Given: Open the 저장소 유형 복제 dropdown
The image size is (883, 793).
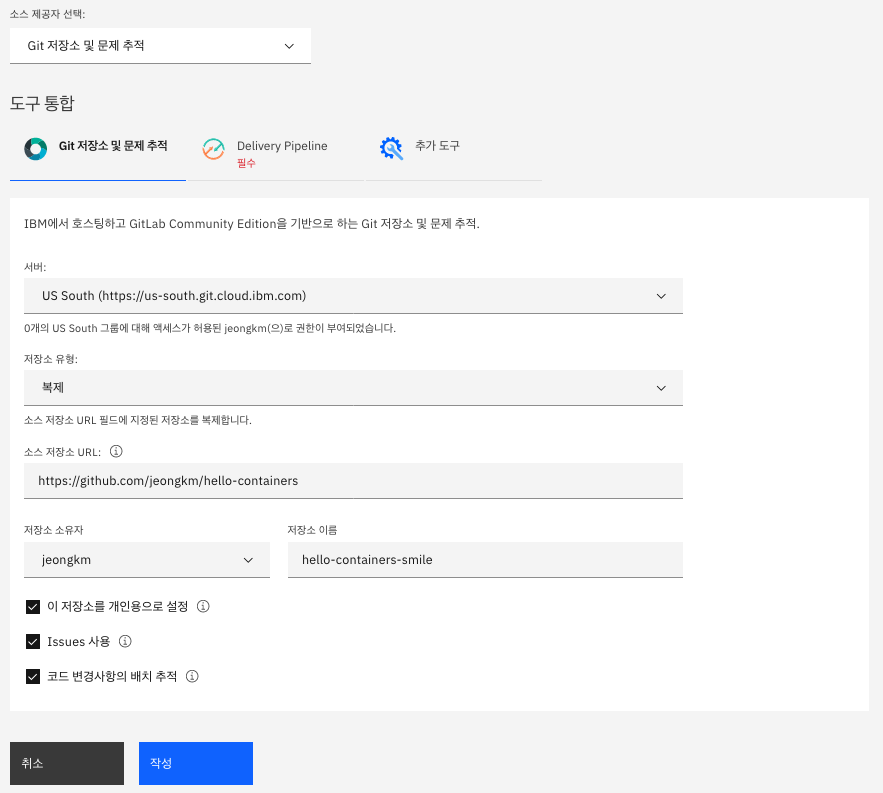Looking at the screenshot, I should (353, 387).
